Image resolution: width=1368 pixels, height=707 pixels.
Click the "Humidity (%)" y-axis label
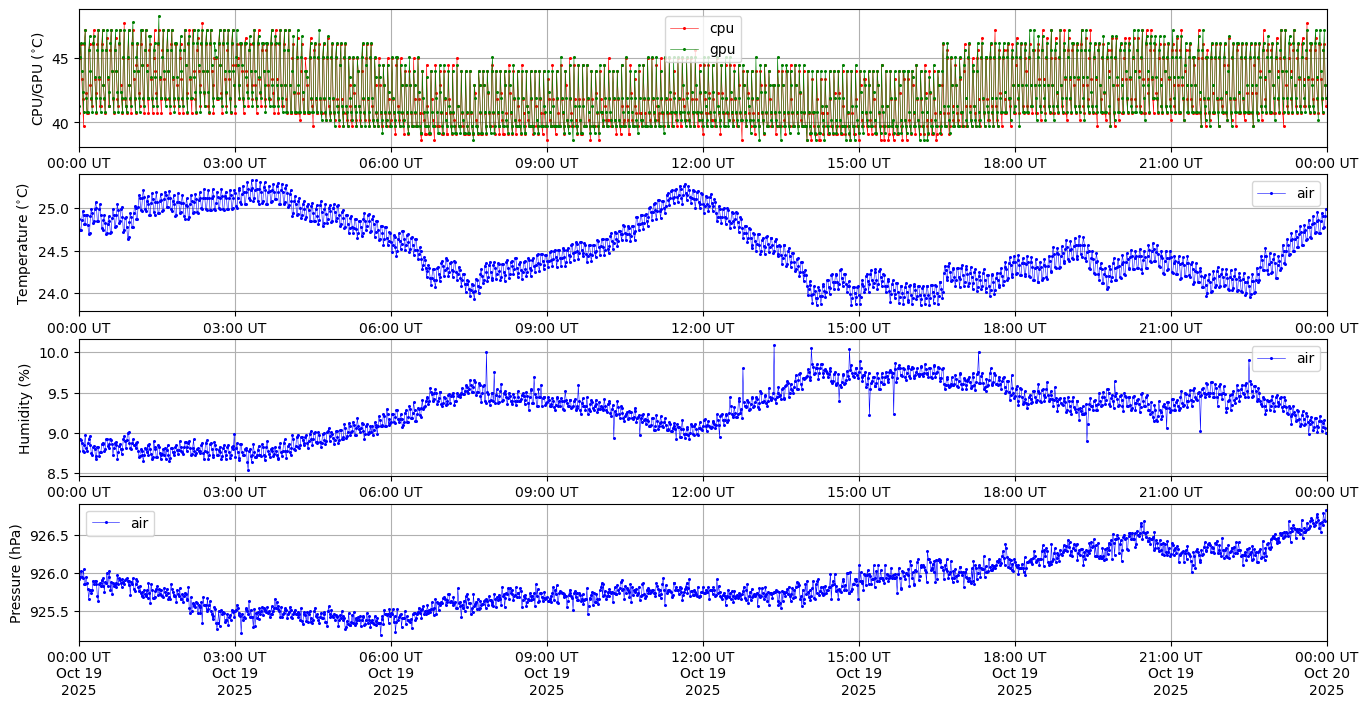(x=24, y=408)
